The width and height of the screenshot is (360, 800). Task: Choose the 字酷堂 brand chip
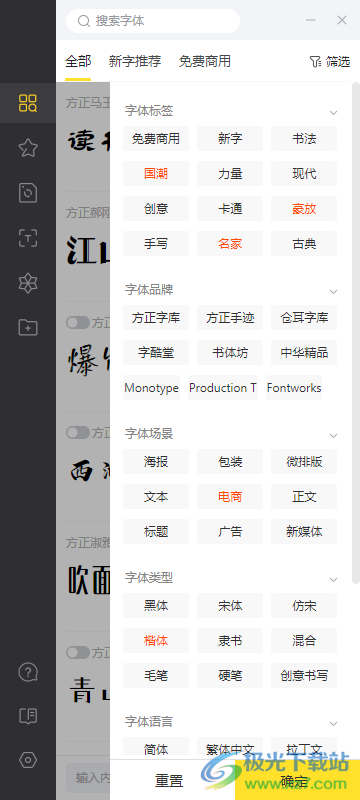point(156,353)
